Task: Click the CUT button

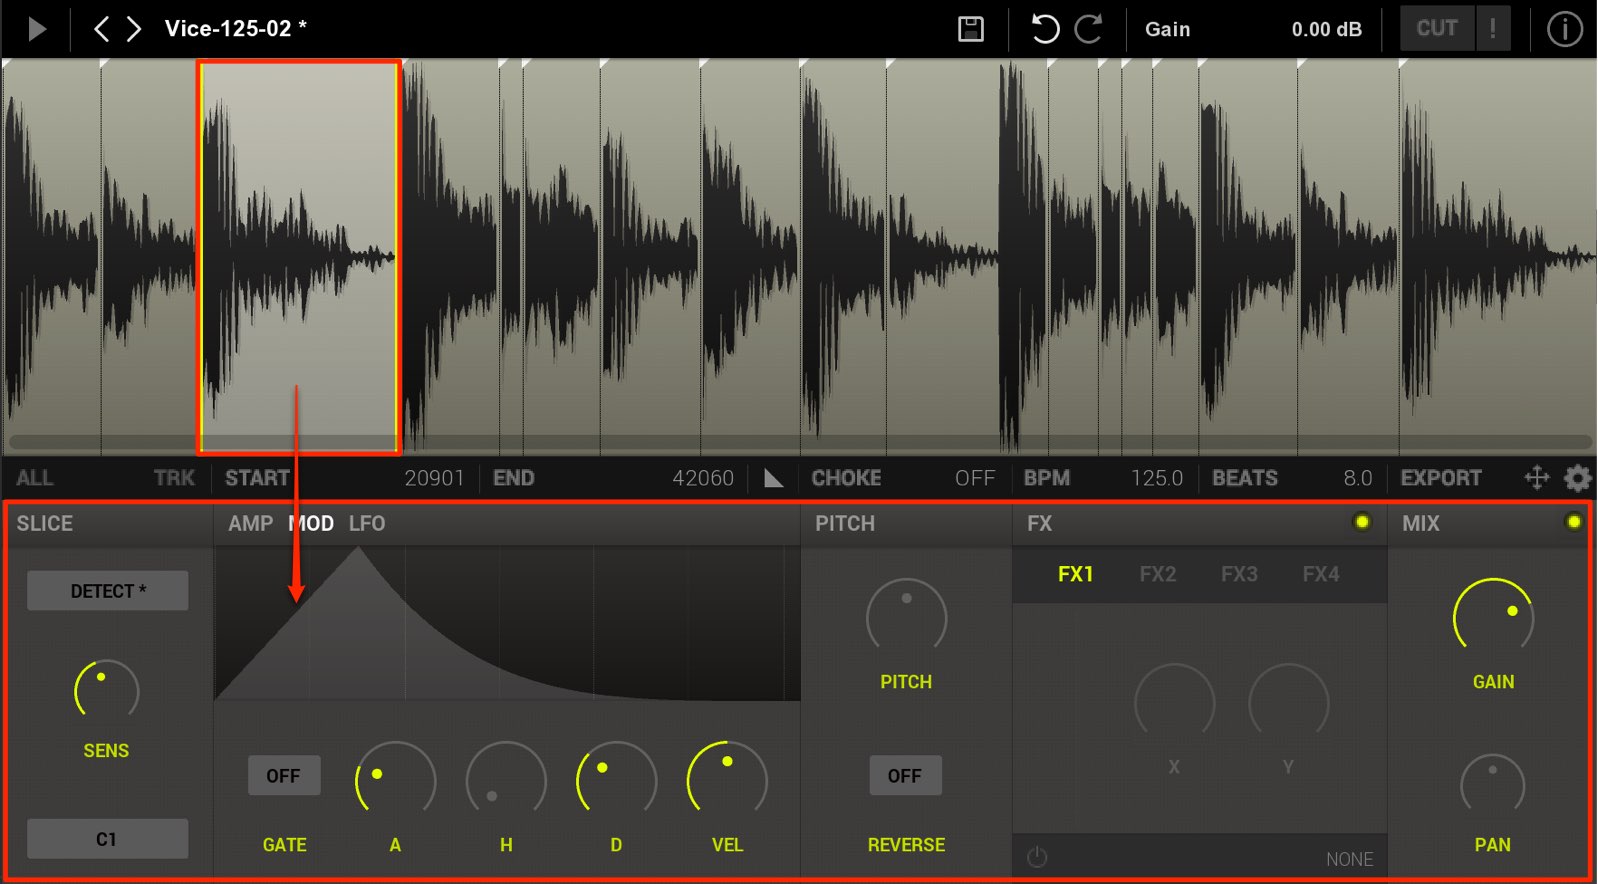Action: [x=1437, y=29]
